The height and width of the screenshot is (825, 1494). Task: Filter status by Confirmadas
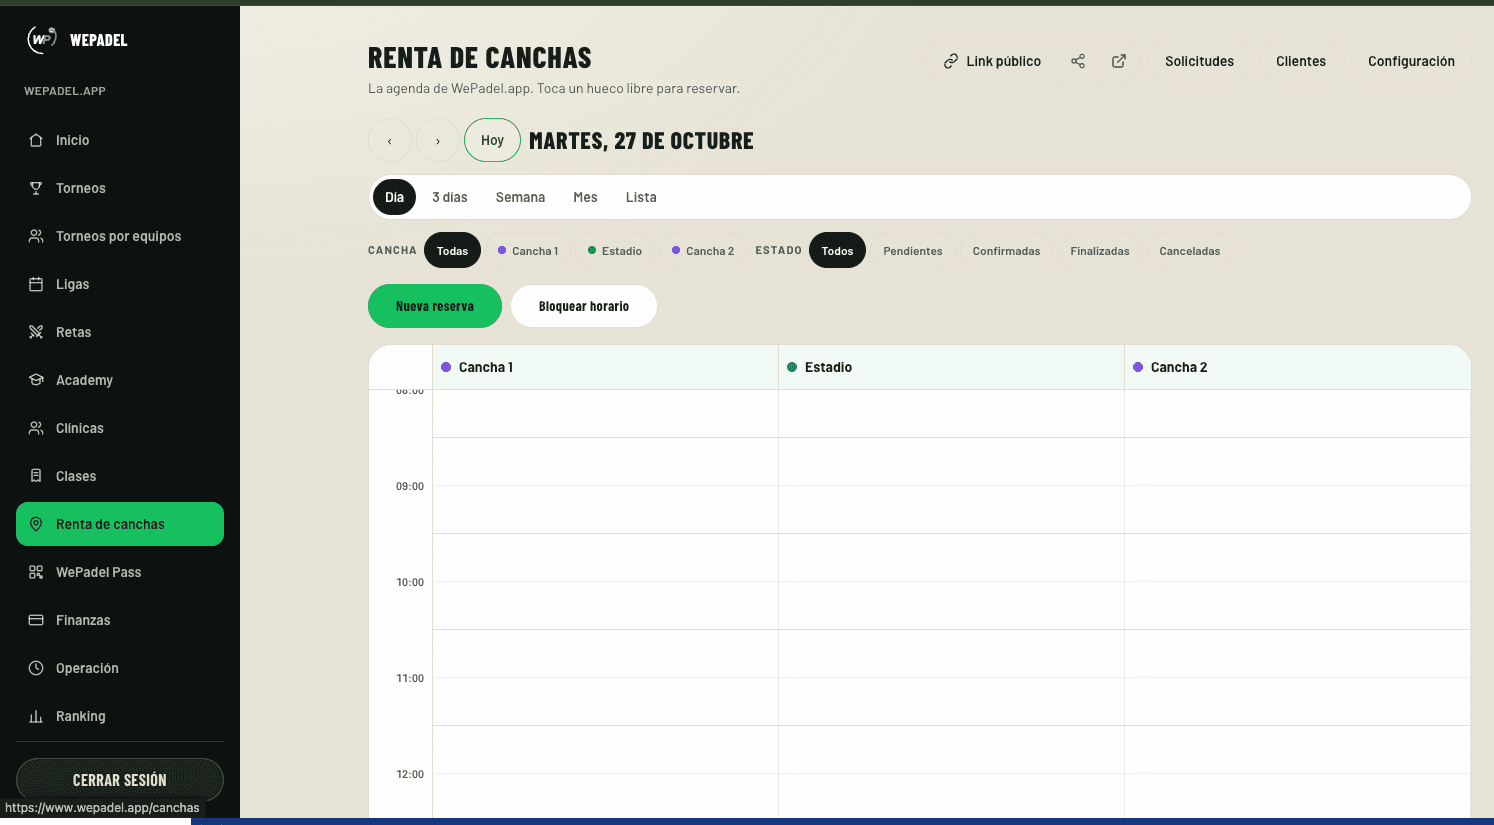point(1006,251)
